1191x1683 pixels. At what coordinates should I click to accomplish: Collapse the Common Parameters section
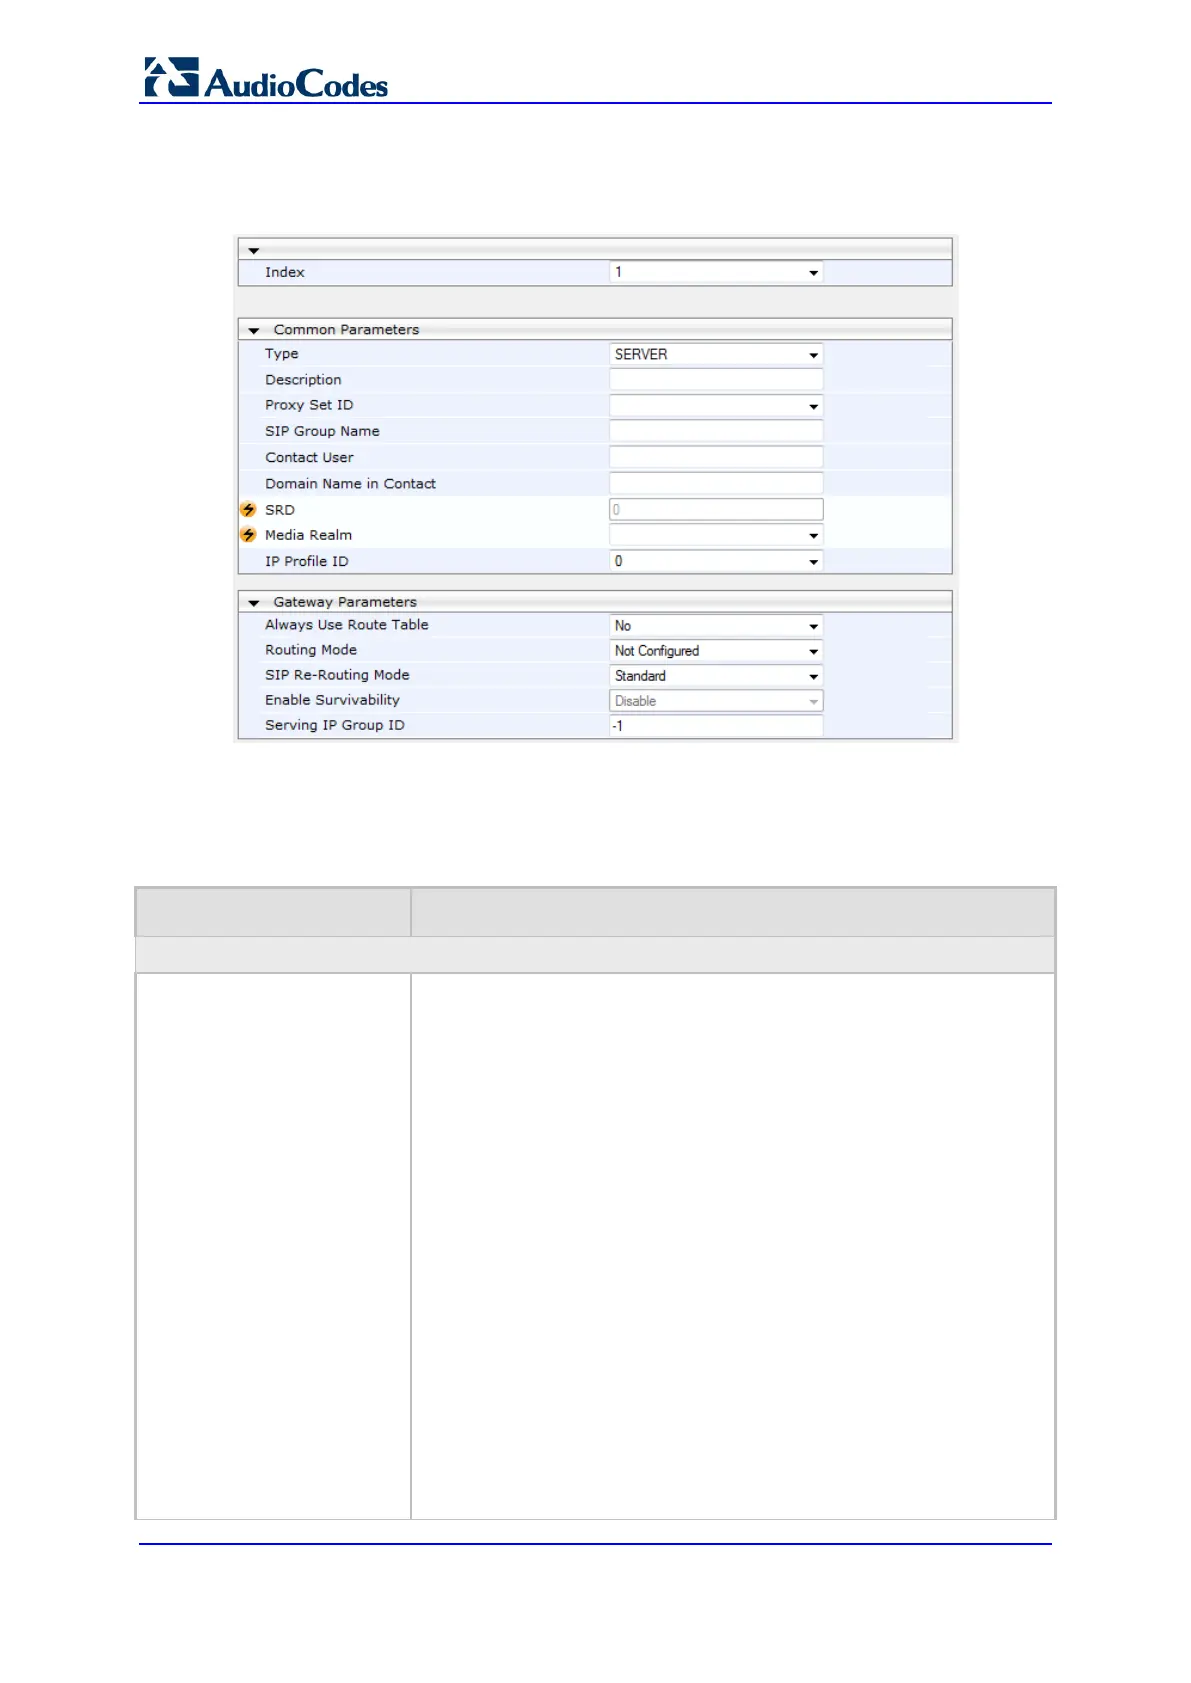[x=254, y=330]
